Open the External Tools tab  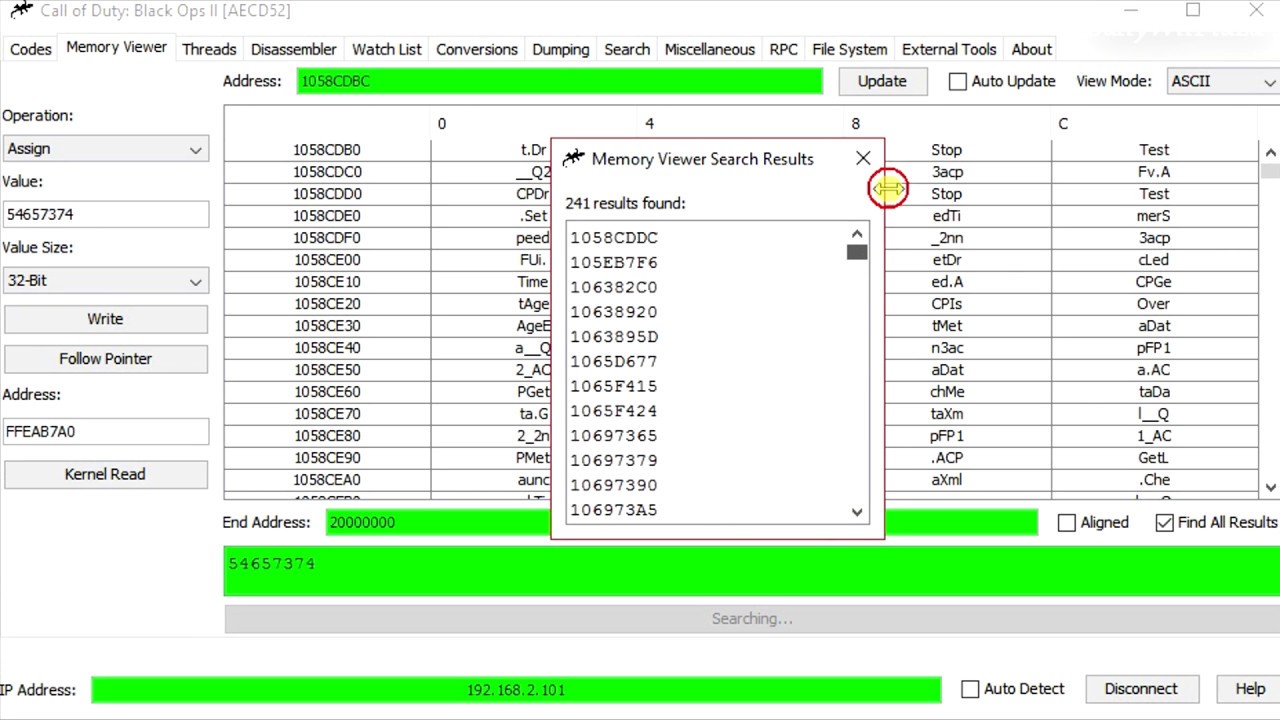click(949, 49)
